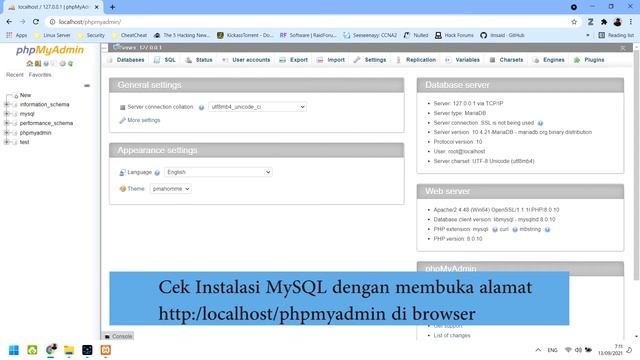The image size is (640, 360).
Task: Click info icon after mysqli extension
Action: click(x=495, y=229)
